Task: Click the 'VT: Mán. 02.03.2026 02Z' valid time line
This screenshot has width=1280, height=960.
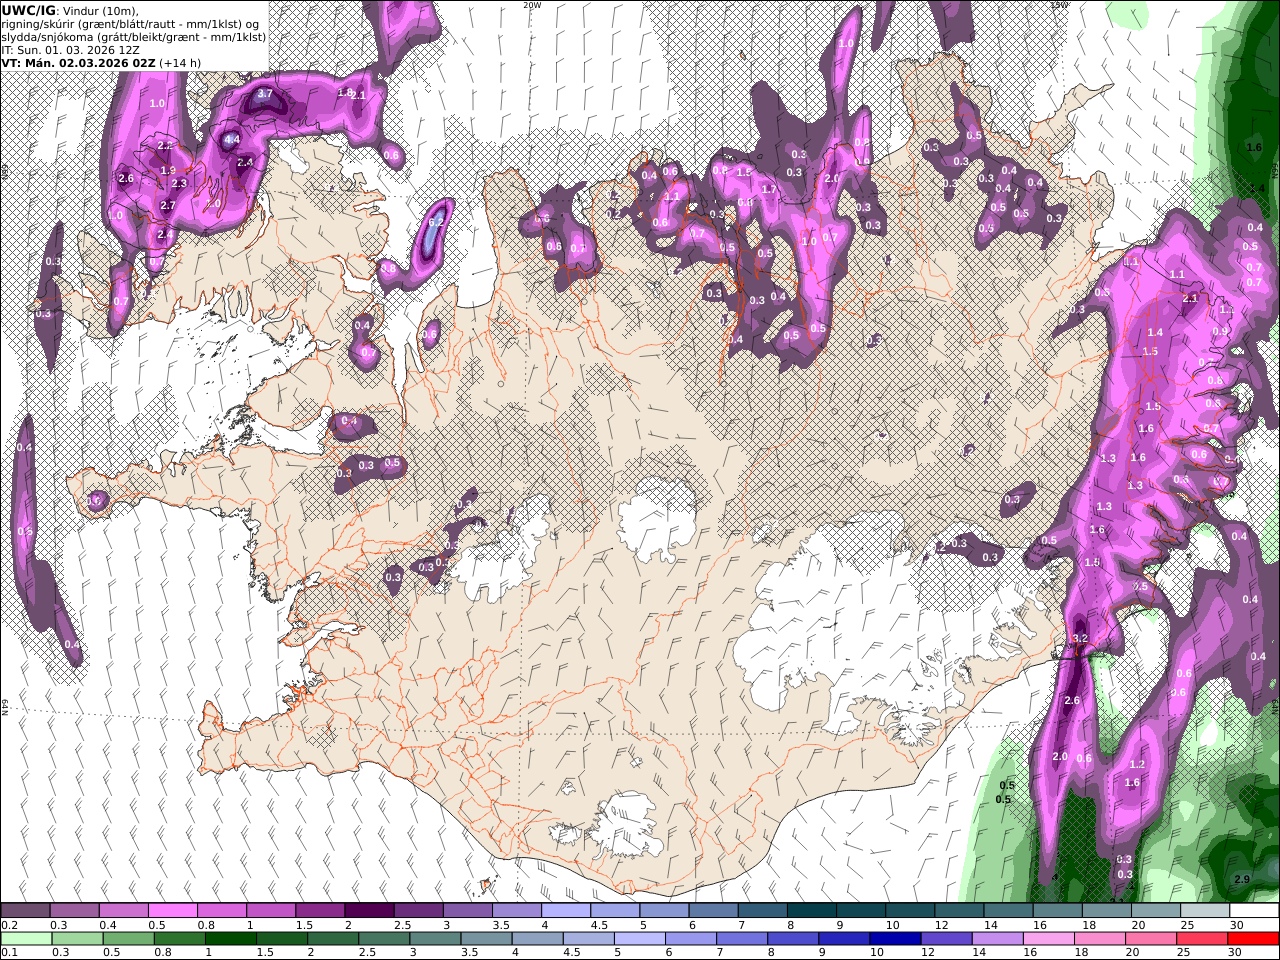Action: [78, 62]
